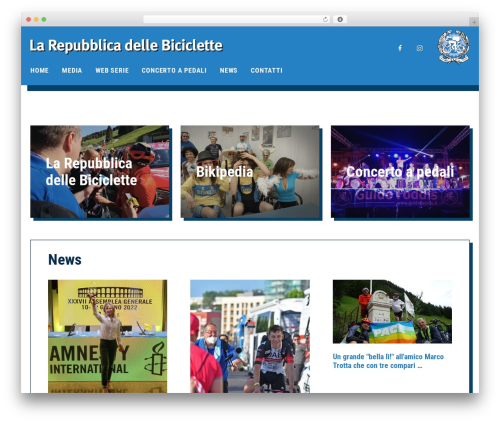500x423 pixels.
Task: Go to the HOME menu item
Action: pyautogui.click(x=39, y=71)
